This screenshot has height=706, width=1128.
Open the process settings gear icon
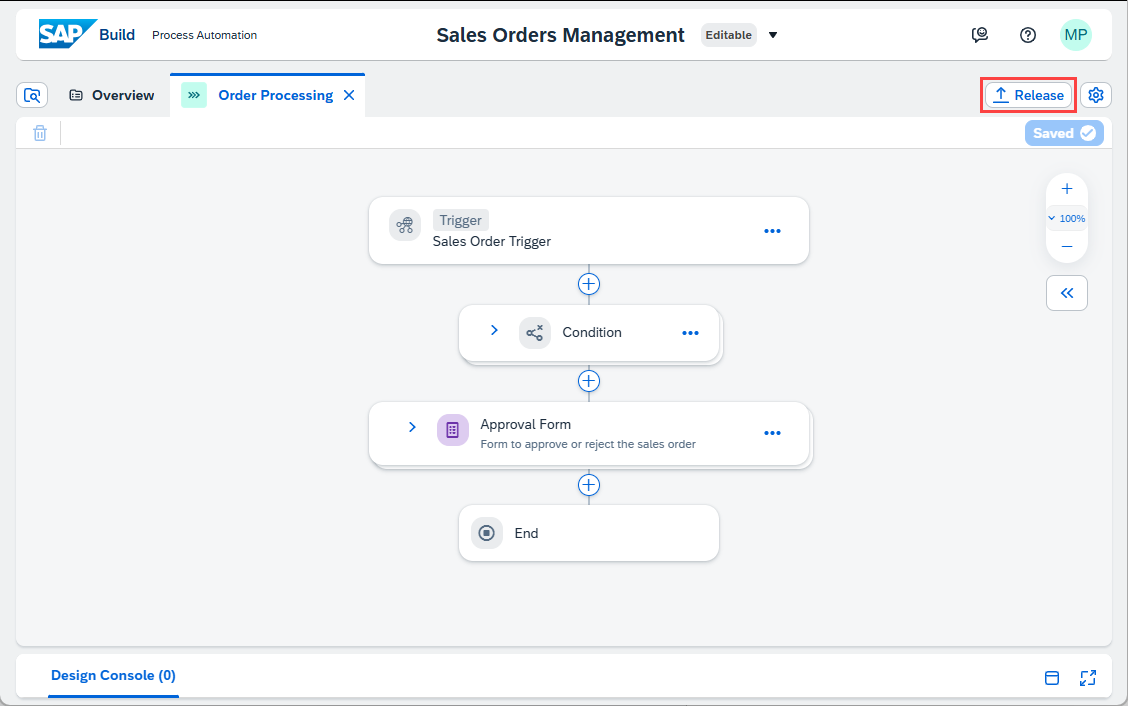(1096, 95)
